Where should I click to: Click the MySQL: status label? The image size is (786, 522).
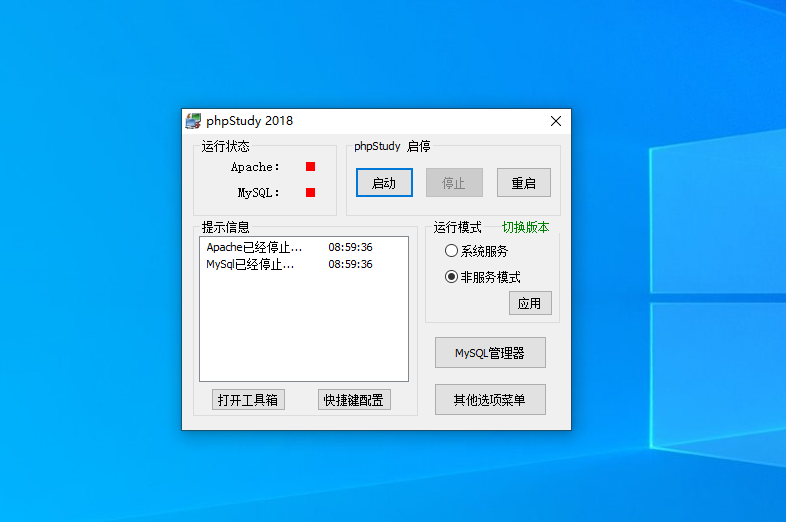[x=259, y=193]
